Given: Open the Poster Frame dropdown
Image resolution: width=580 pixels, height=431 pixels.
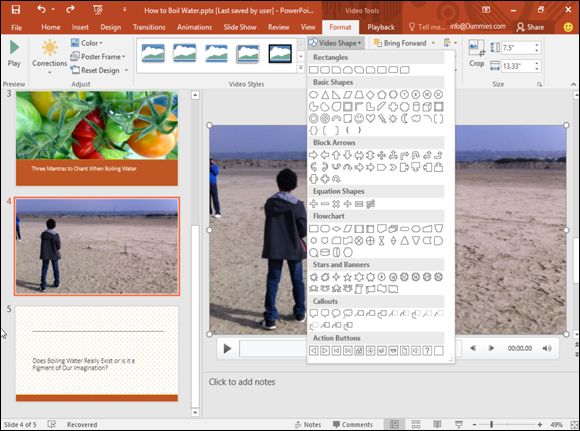Looking at the screenshot, I should click(98, 57).
